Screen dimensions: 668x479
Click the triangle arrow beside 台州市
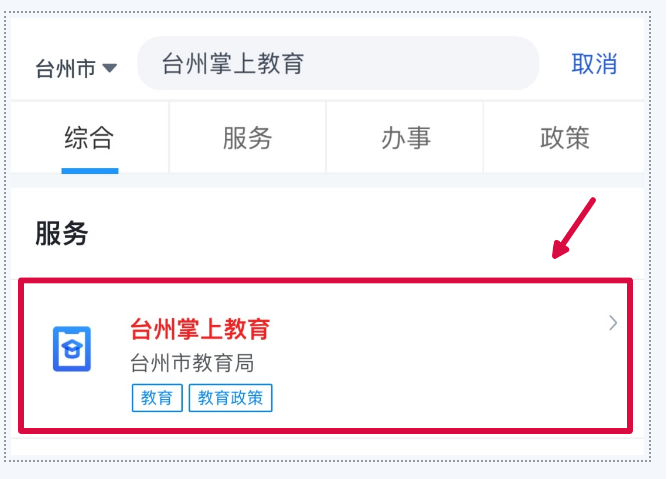[110, 68]
